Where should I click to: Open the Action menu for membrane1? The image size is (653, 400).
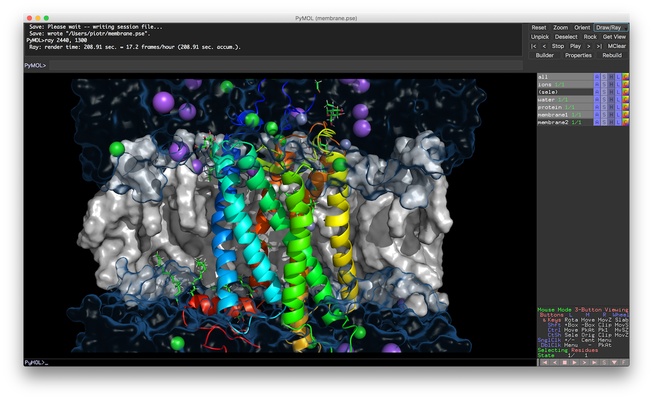click(597, 115)
